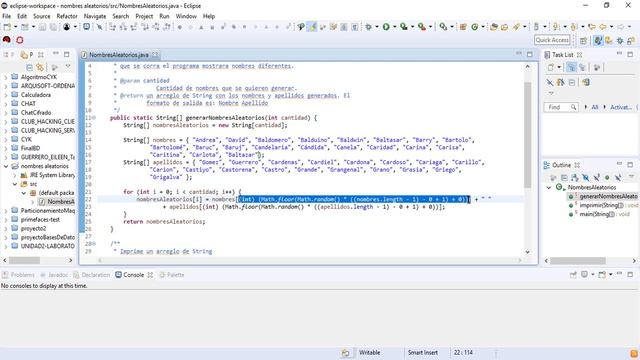The image size is (640, 360).
Task: Toggle Hide Fields in Outline toolbar
Action: point(586,178)
